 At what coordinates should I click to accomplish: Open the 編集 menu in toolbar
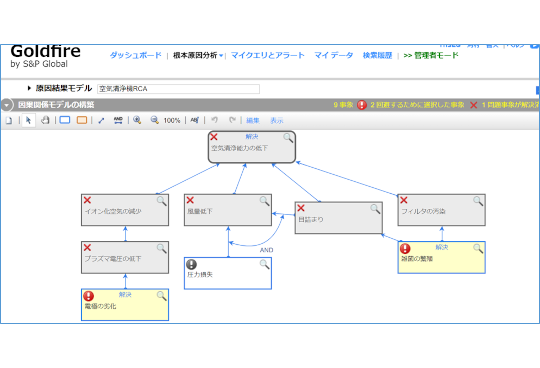coord(253,120)
